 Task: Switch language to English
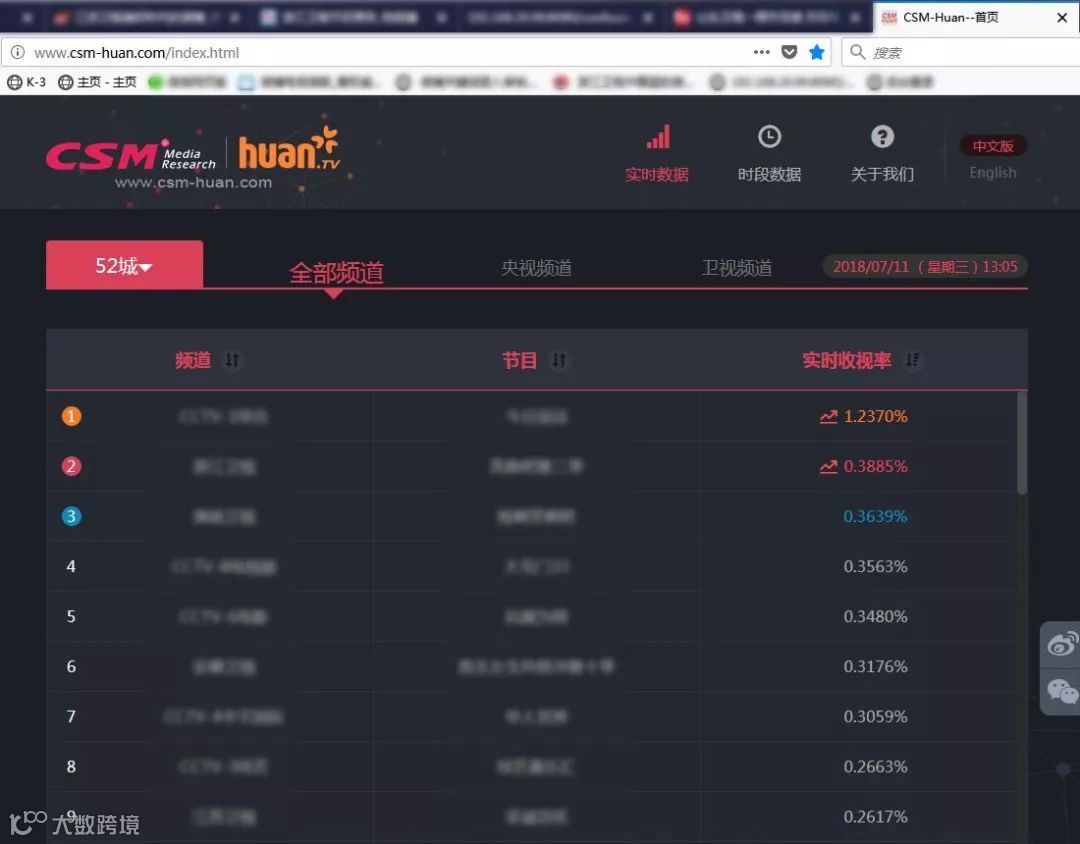tap(993, 173)
